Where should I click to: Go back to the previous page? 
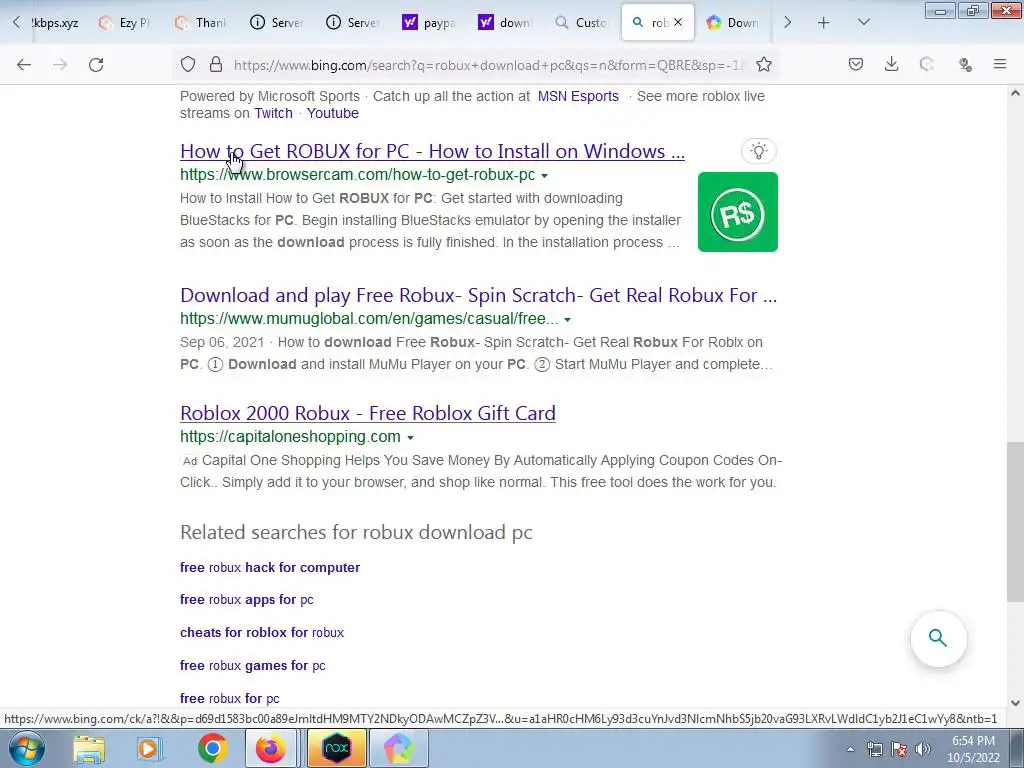click(24, 65)
